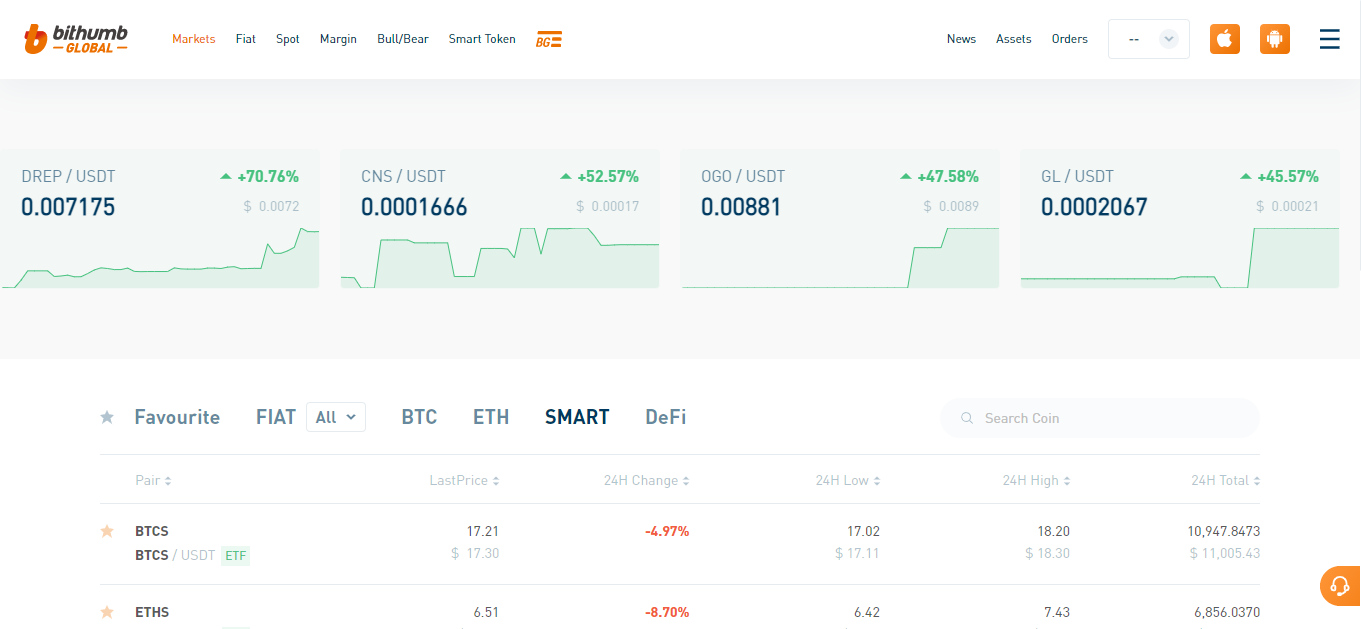
Task: Go to the News link
Action: (961, 39)
